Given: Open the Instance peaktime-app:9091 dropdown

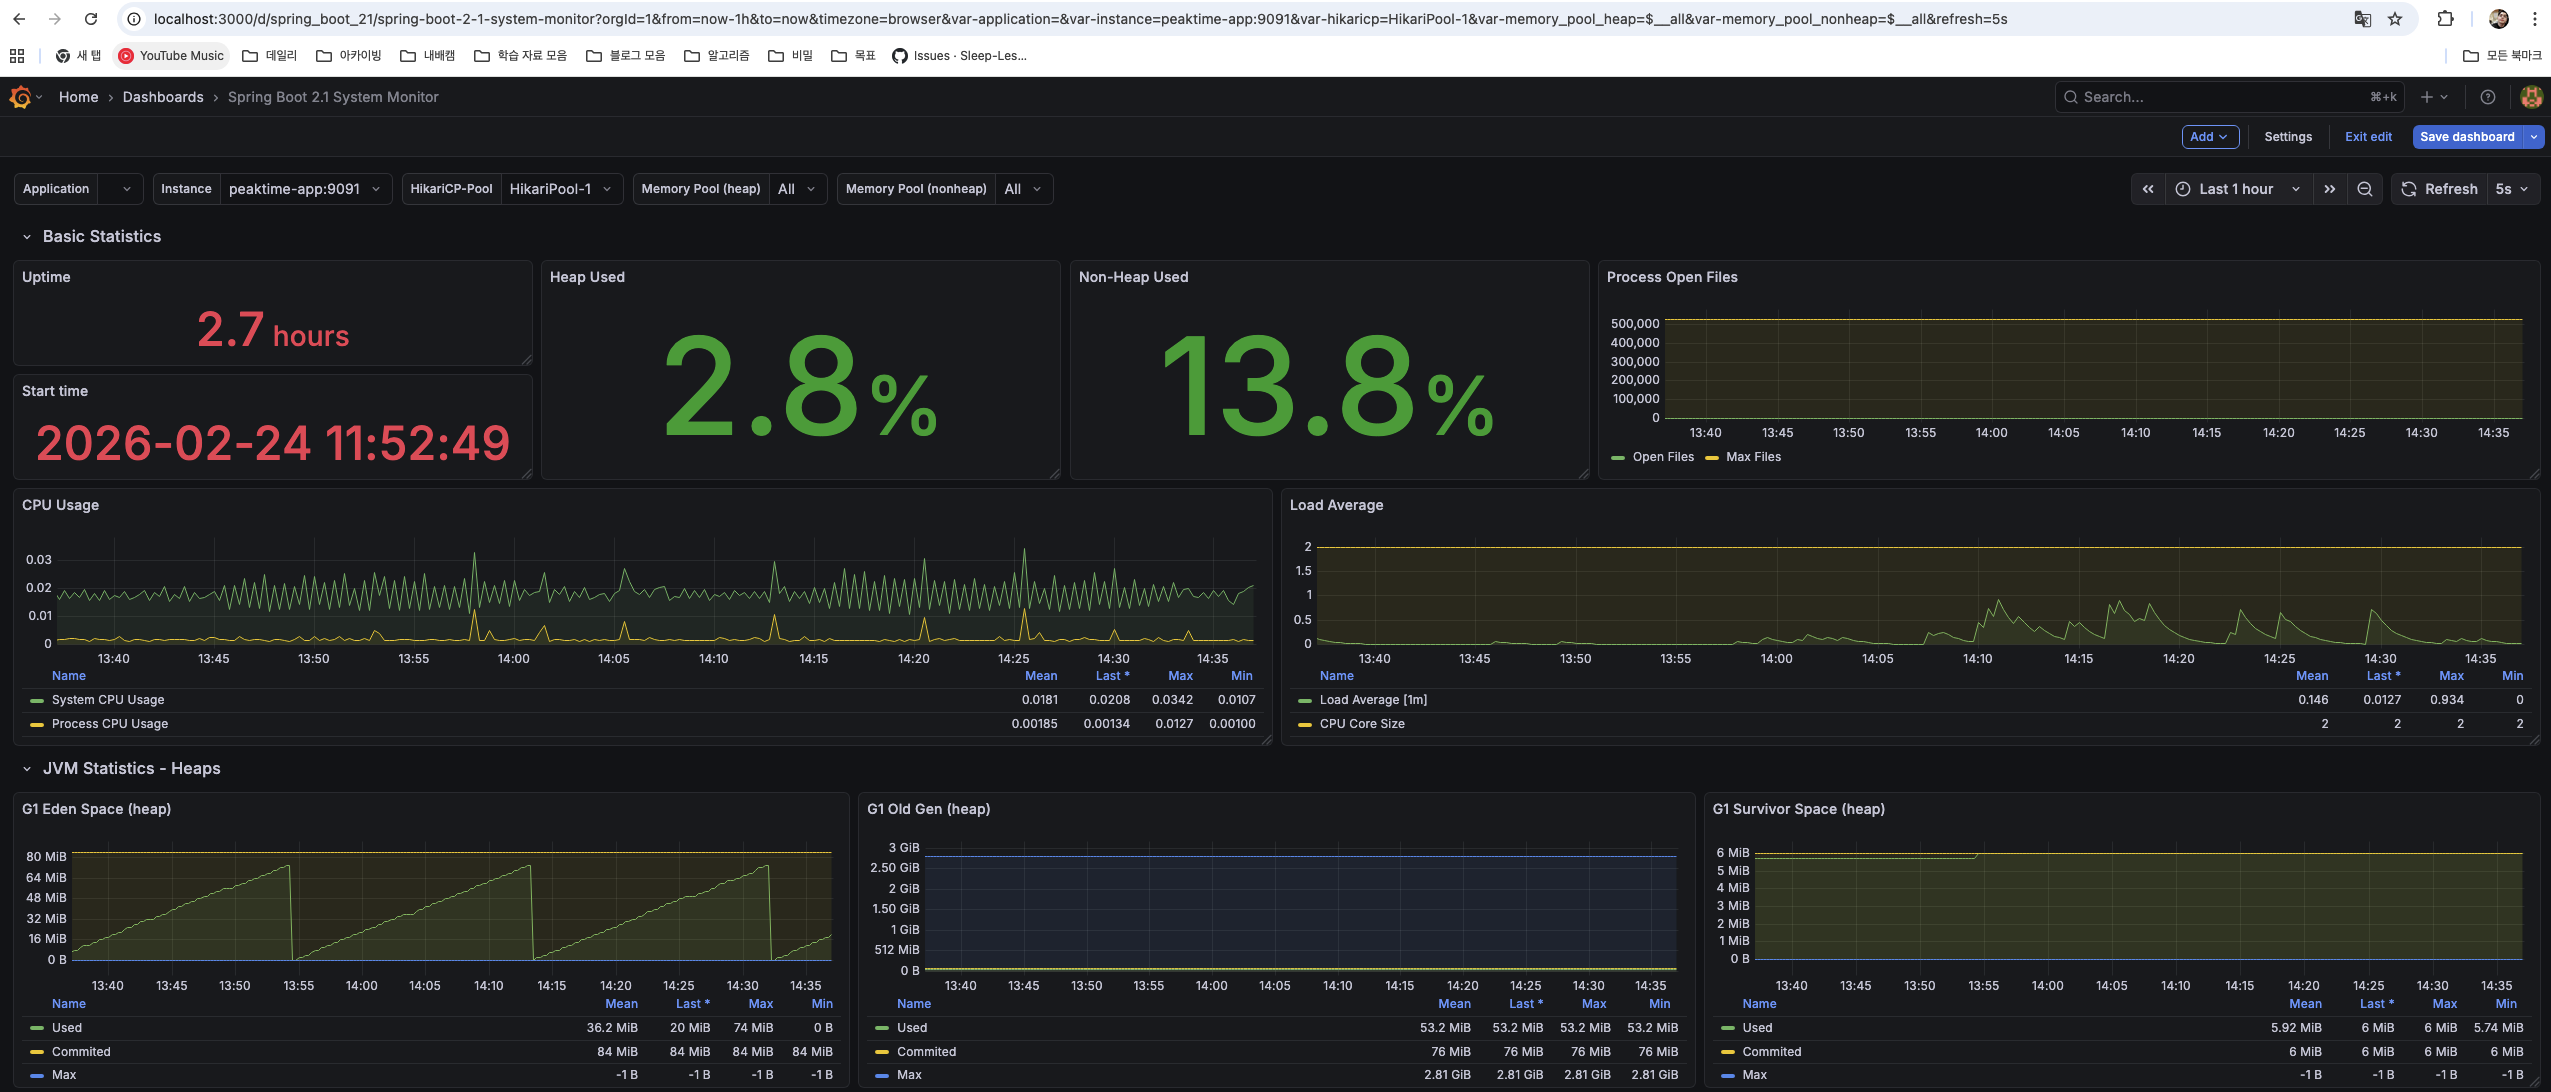Looking at the screenshot, I should 305,189.
